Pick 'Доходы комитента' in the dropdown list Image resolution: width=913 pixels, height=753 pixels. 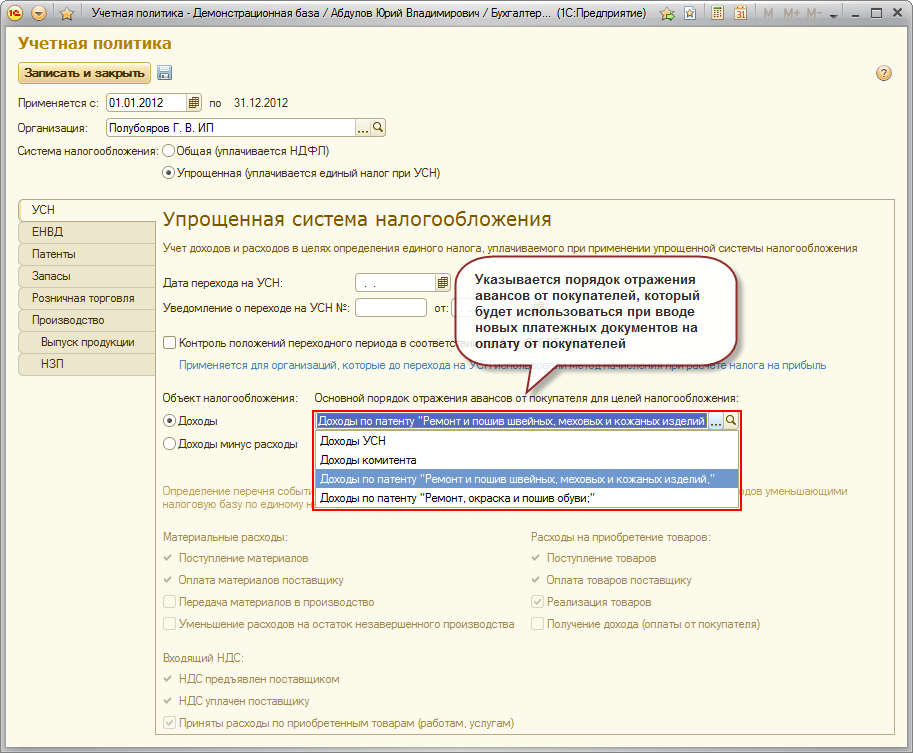tap(367, 460)
